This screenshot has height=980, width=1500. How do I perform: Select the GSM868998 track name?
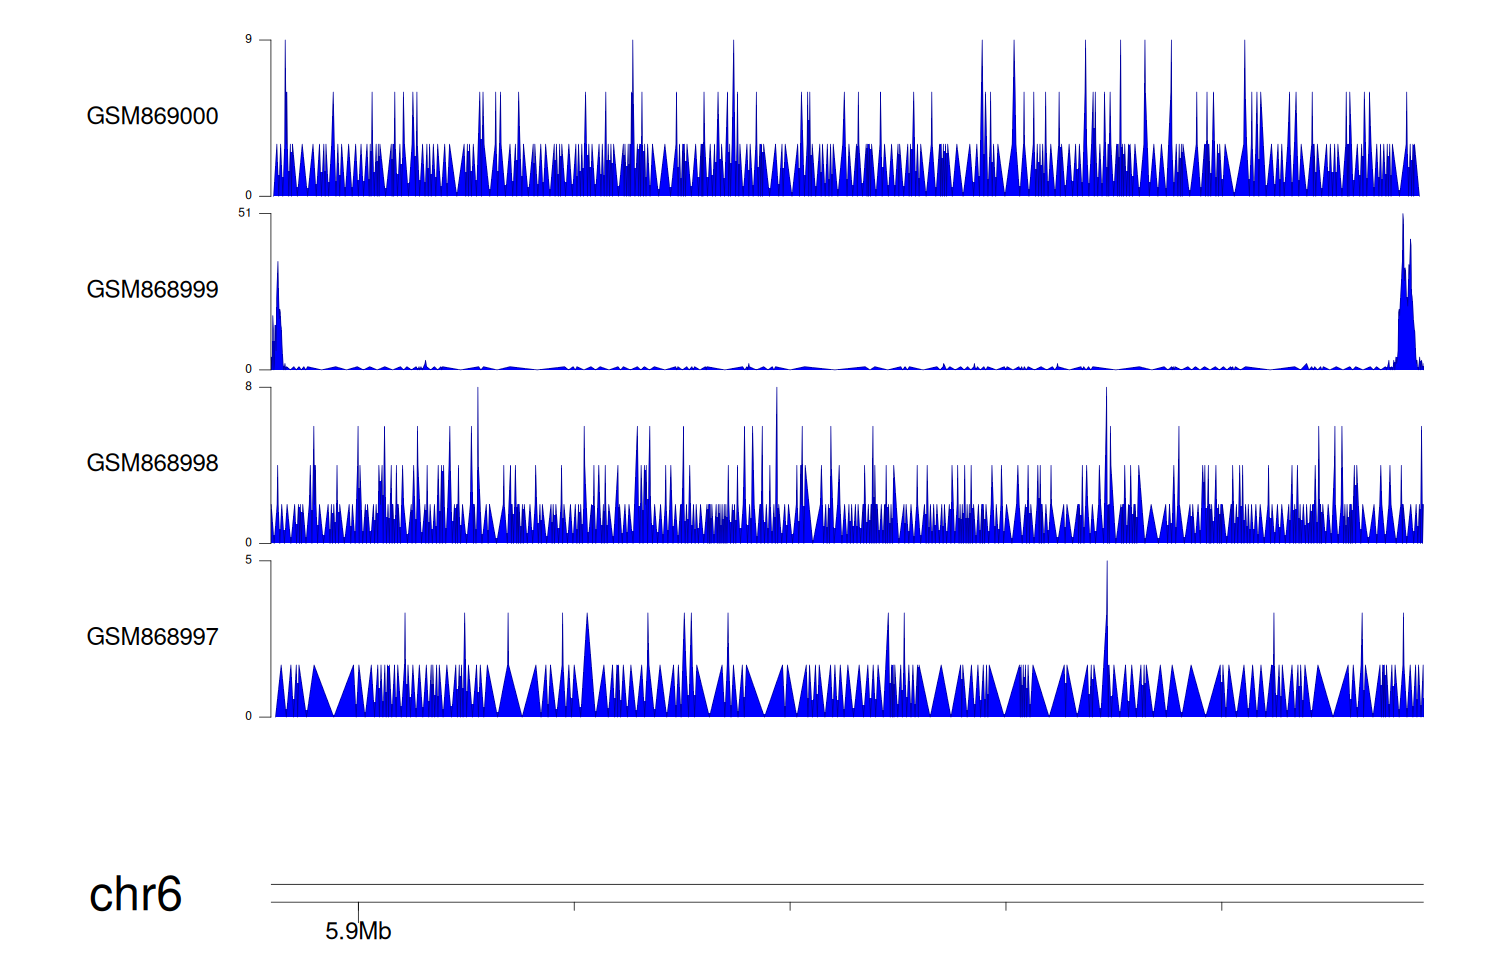[152, 463]
